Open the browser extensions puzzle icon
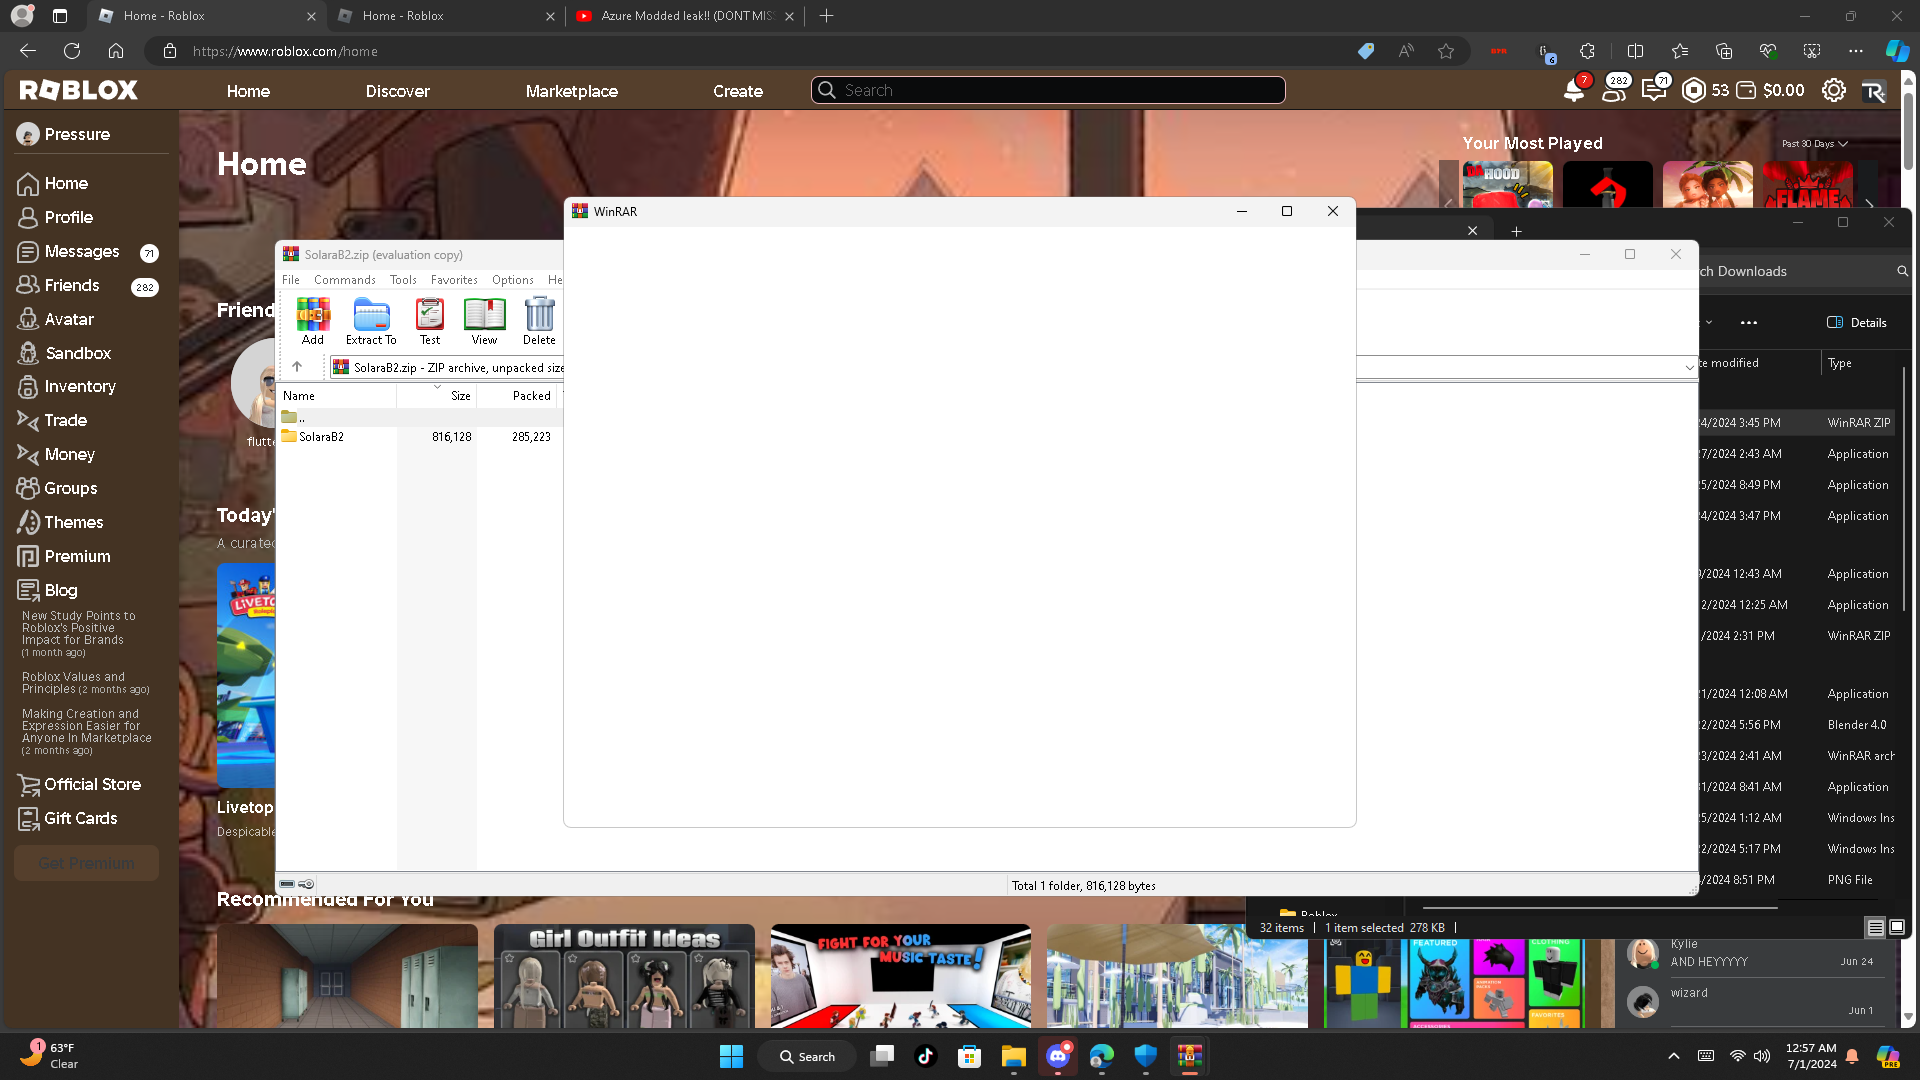Screen dimensions: 1920x1080 click(1587, 51)
